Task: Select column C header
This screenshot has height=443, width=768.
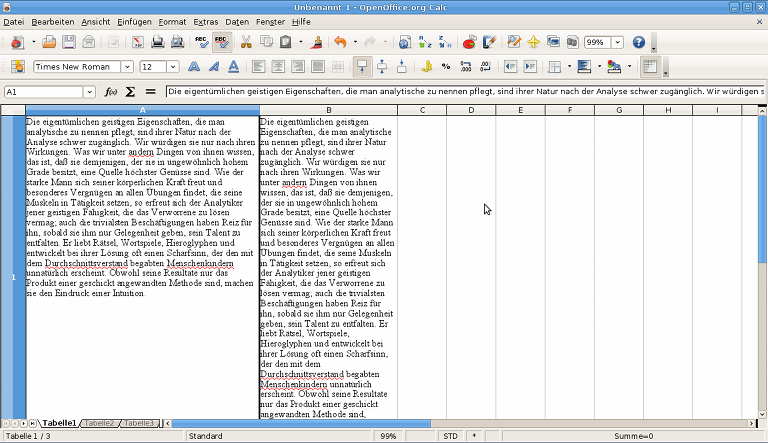Action: [x=422, y=110]
